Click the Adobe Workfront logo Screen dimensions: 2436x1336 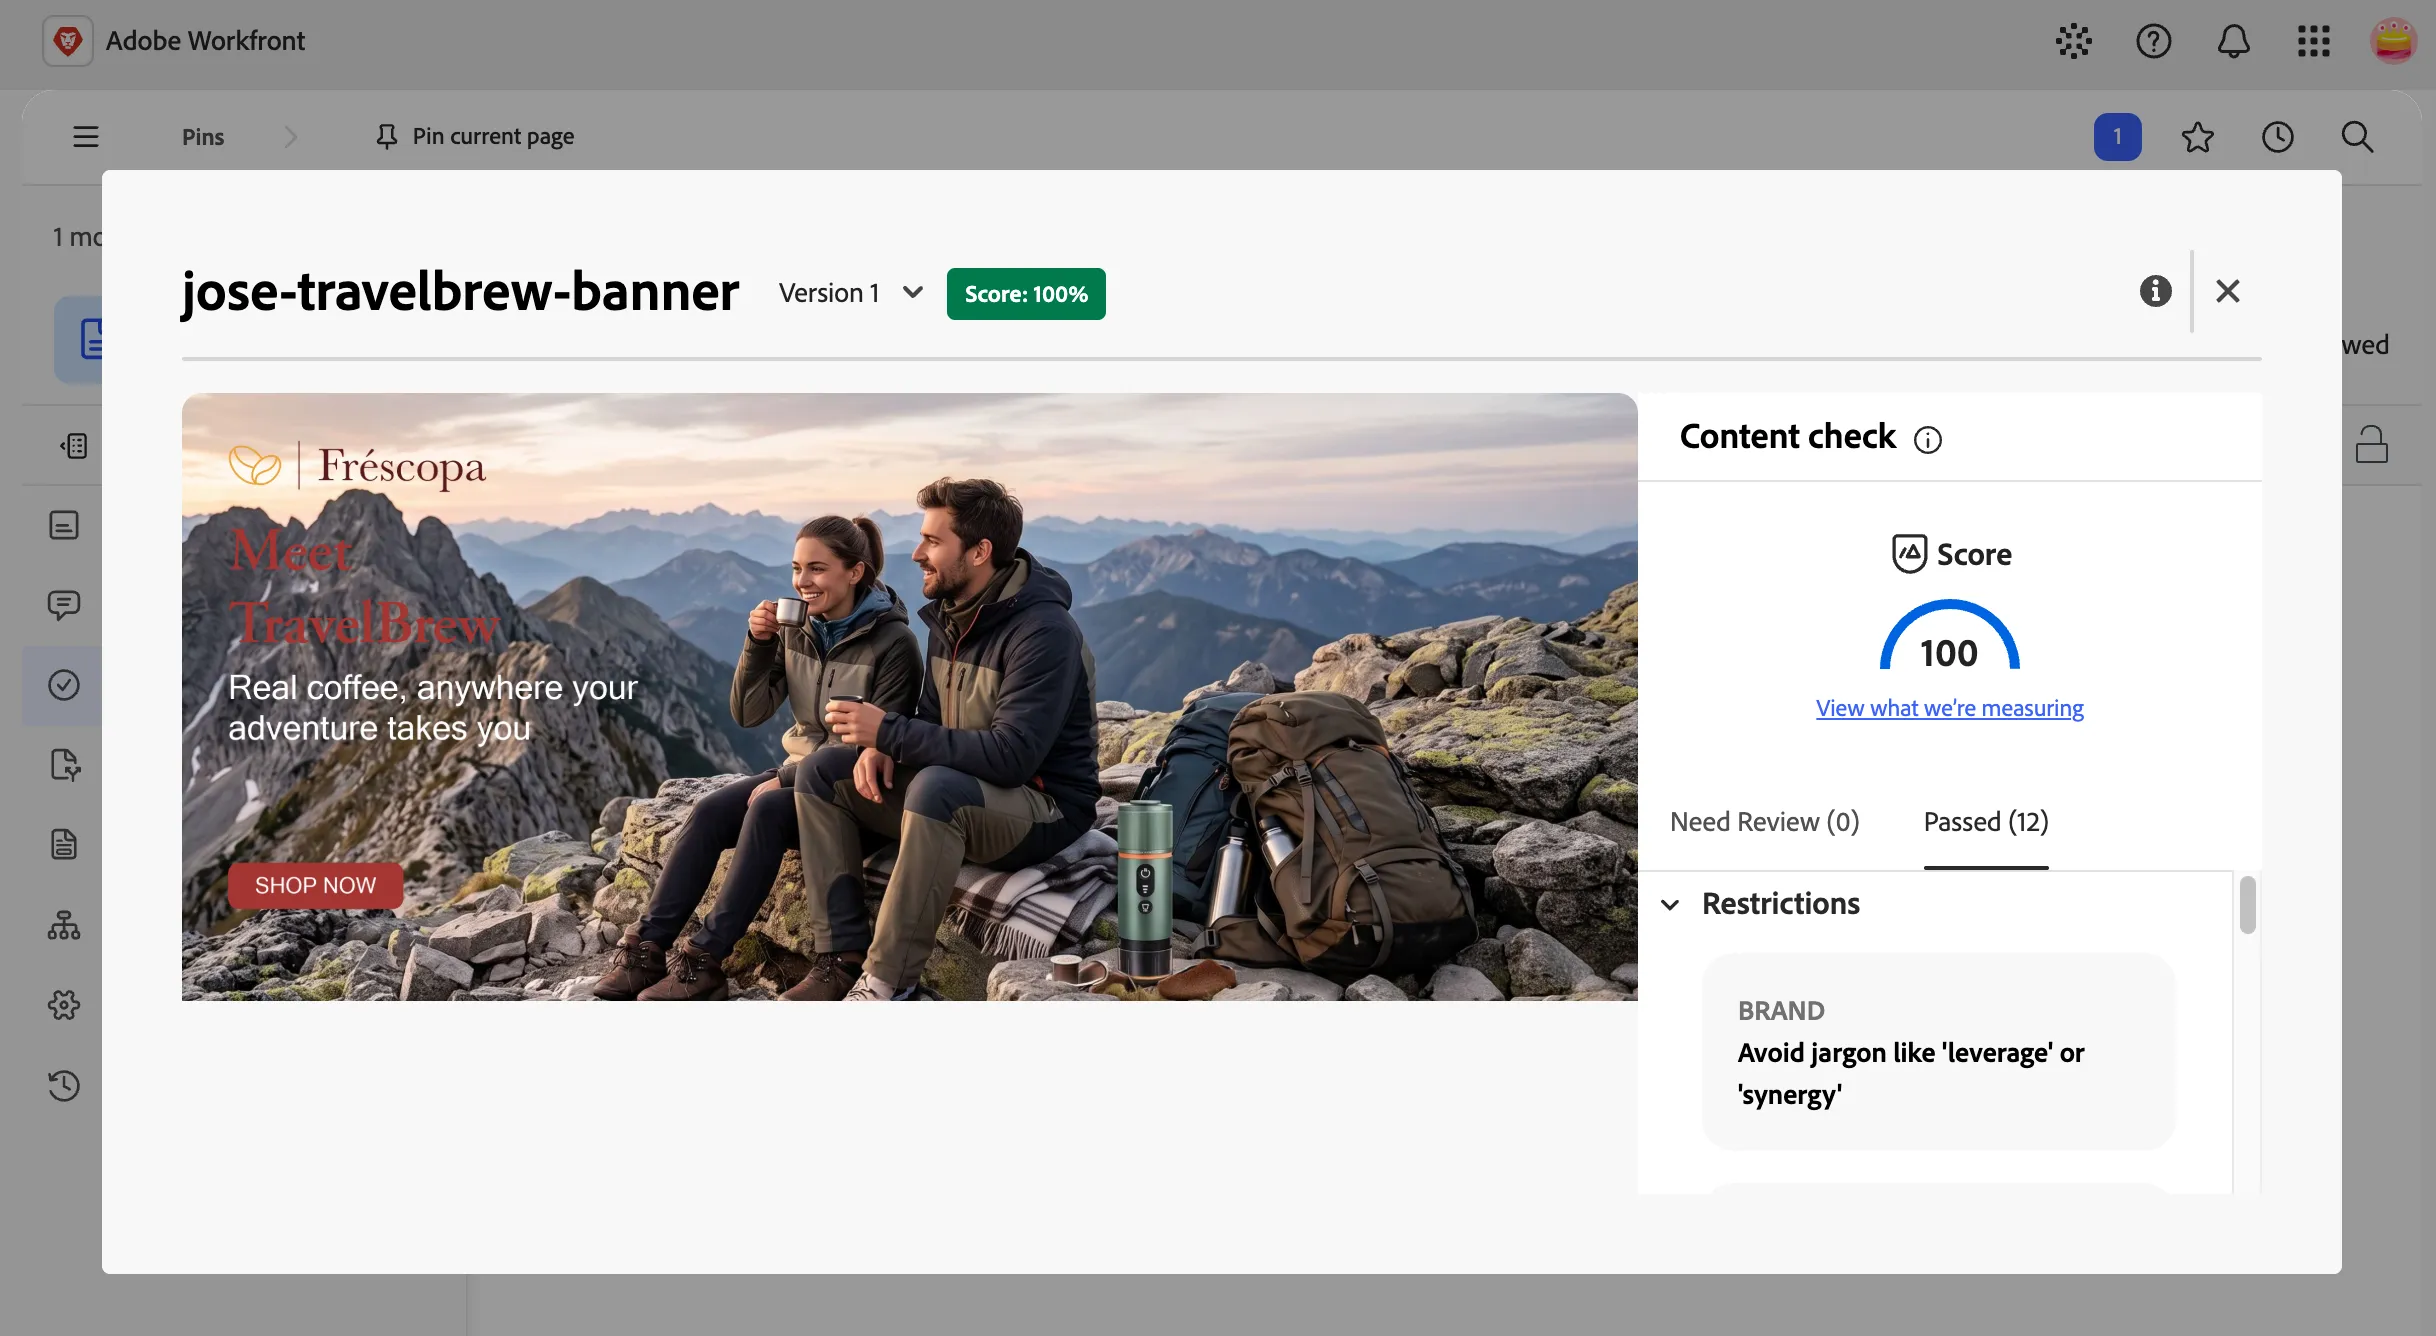[68, 41]
